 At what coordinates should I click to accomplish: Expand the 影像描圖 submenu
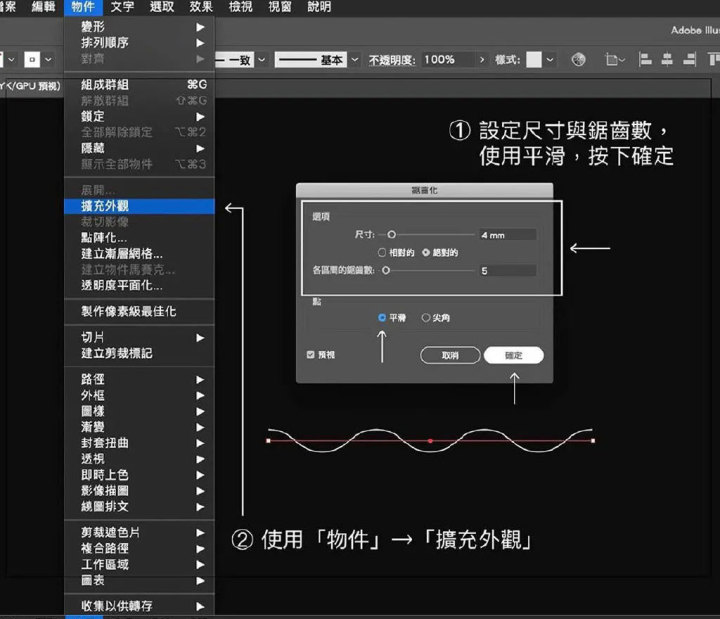coord(140,490)
